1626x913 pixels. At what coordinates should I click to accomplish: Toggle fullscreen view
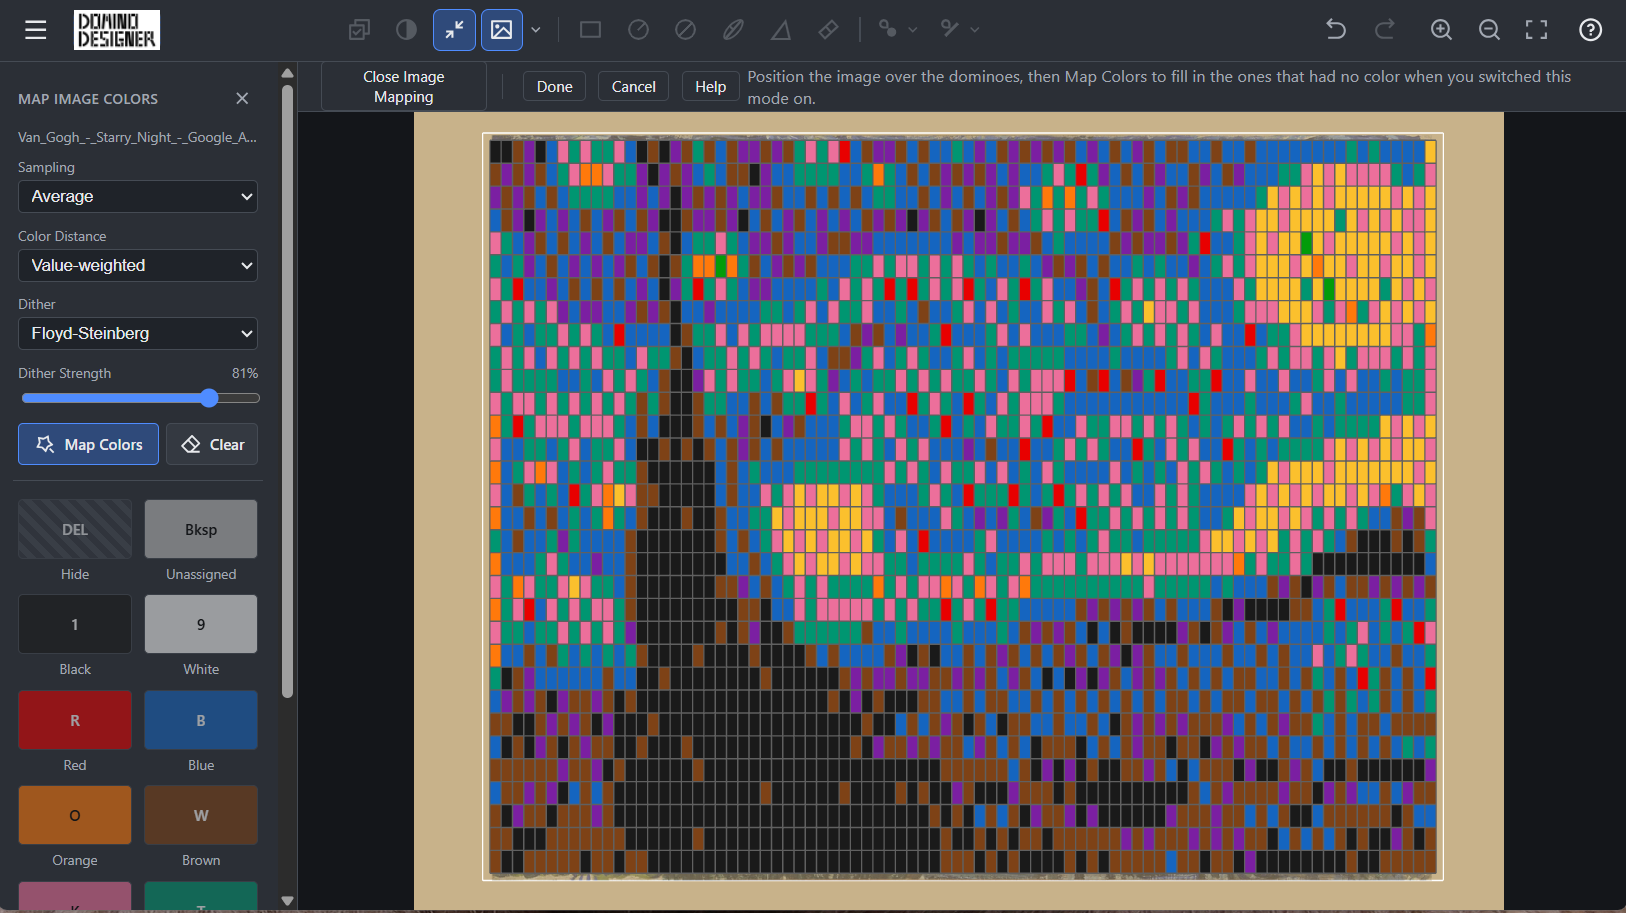1537,30
